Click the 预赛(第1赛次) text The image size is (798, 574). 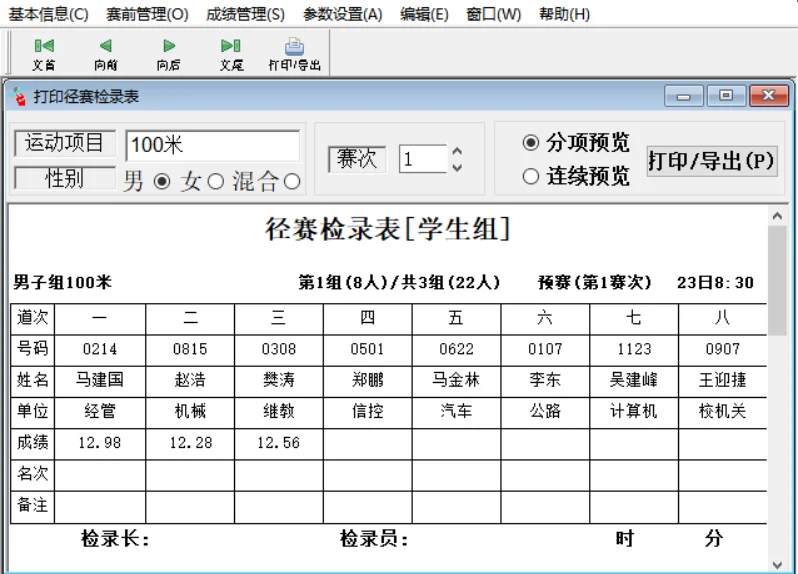click(x=595, y=282)
